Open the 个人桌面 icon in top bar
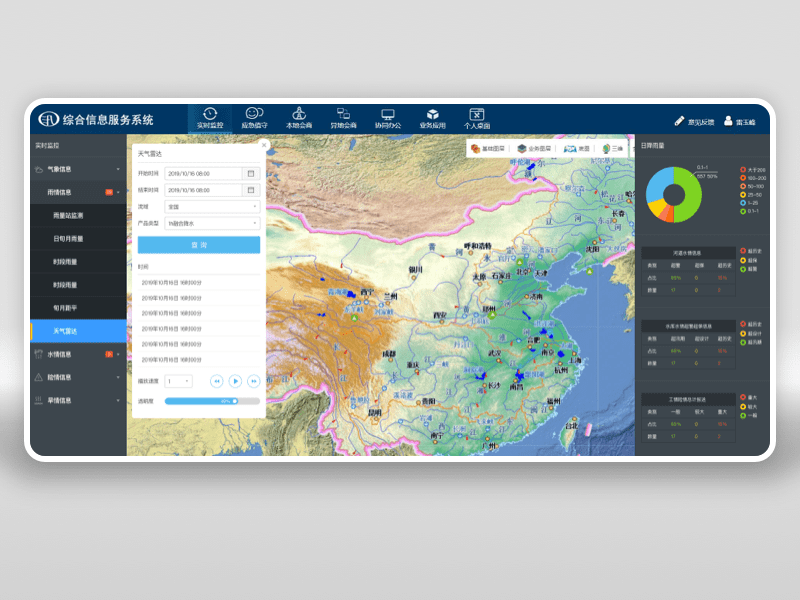 (x=477, y=114)
